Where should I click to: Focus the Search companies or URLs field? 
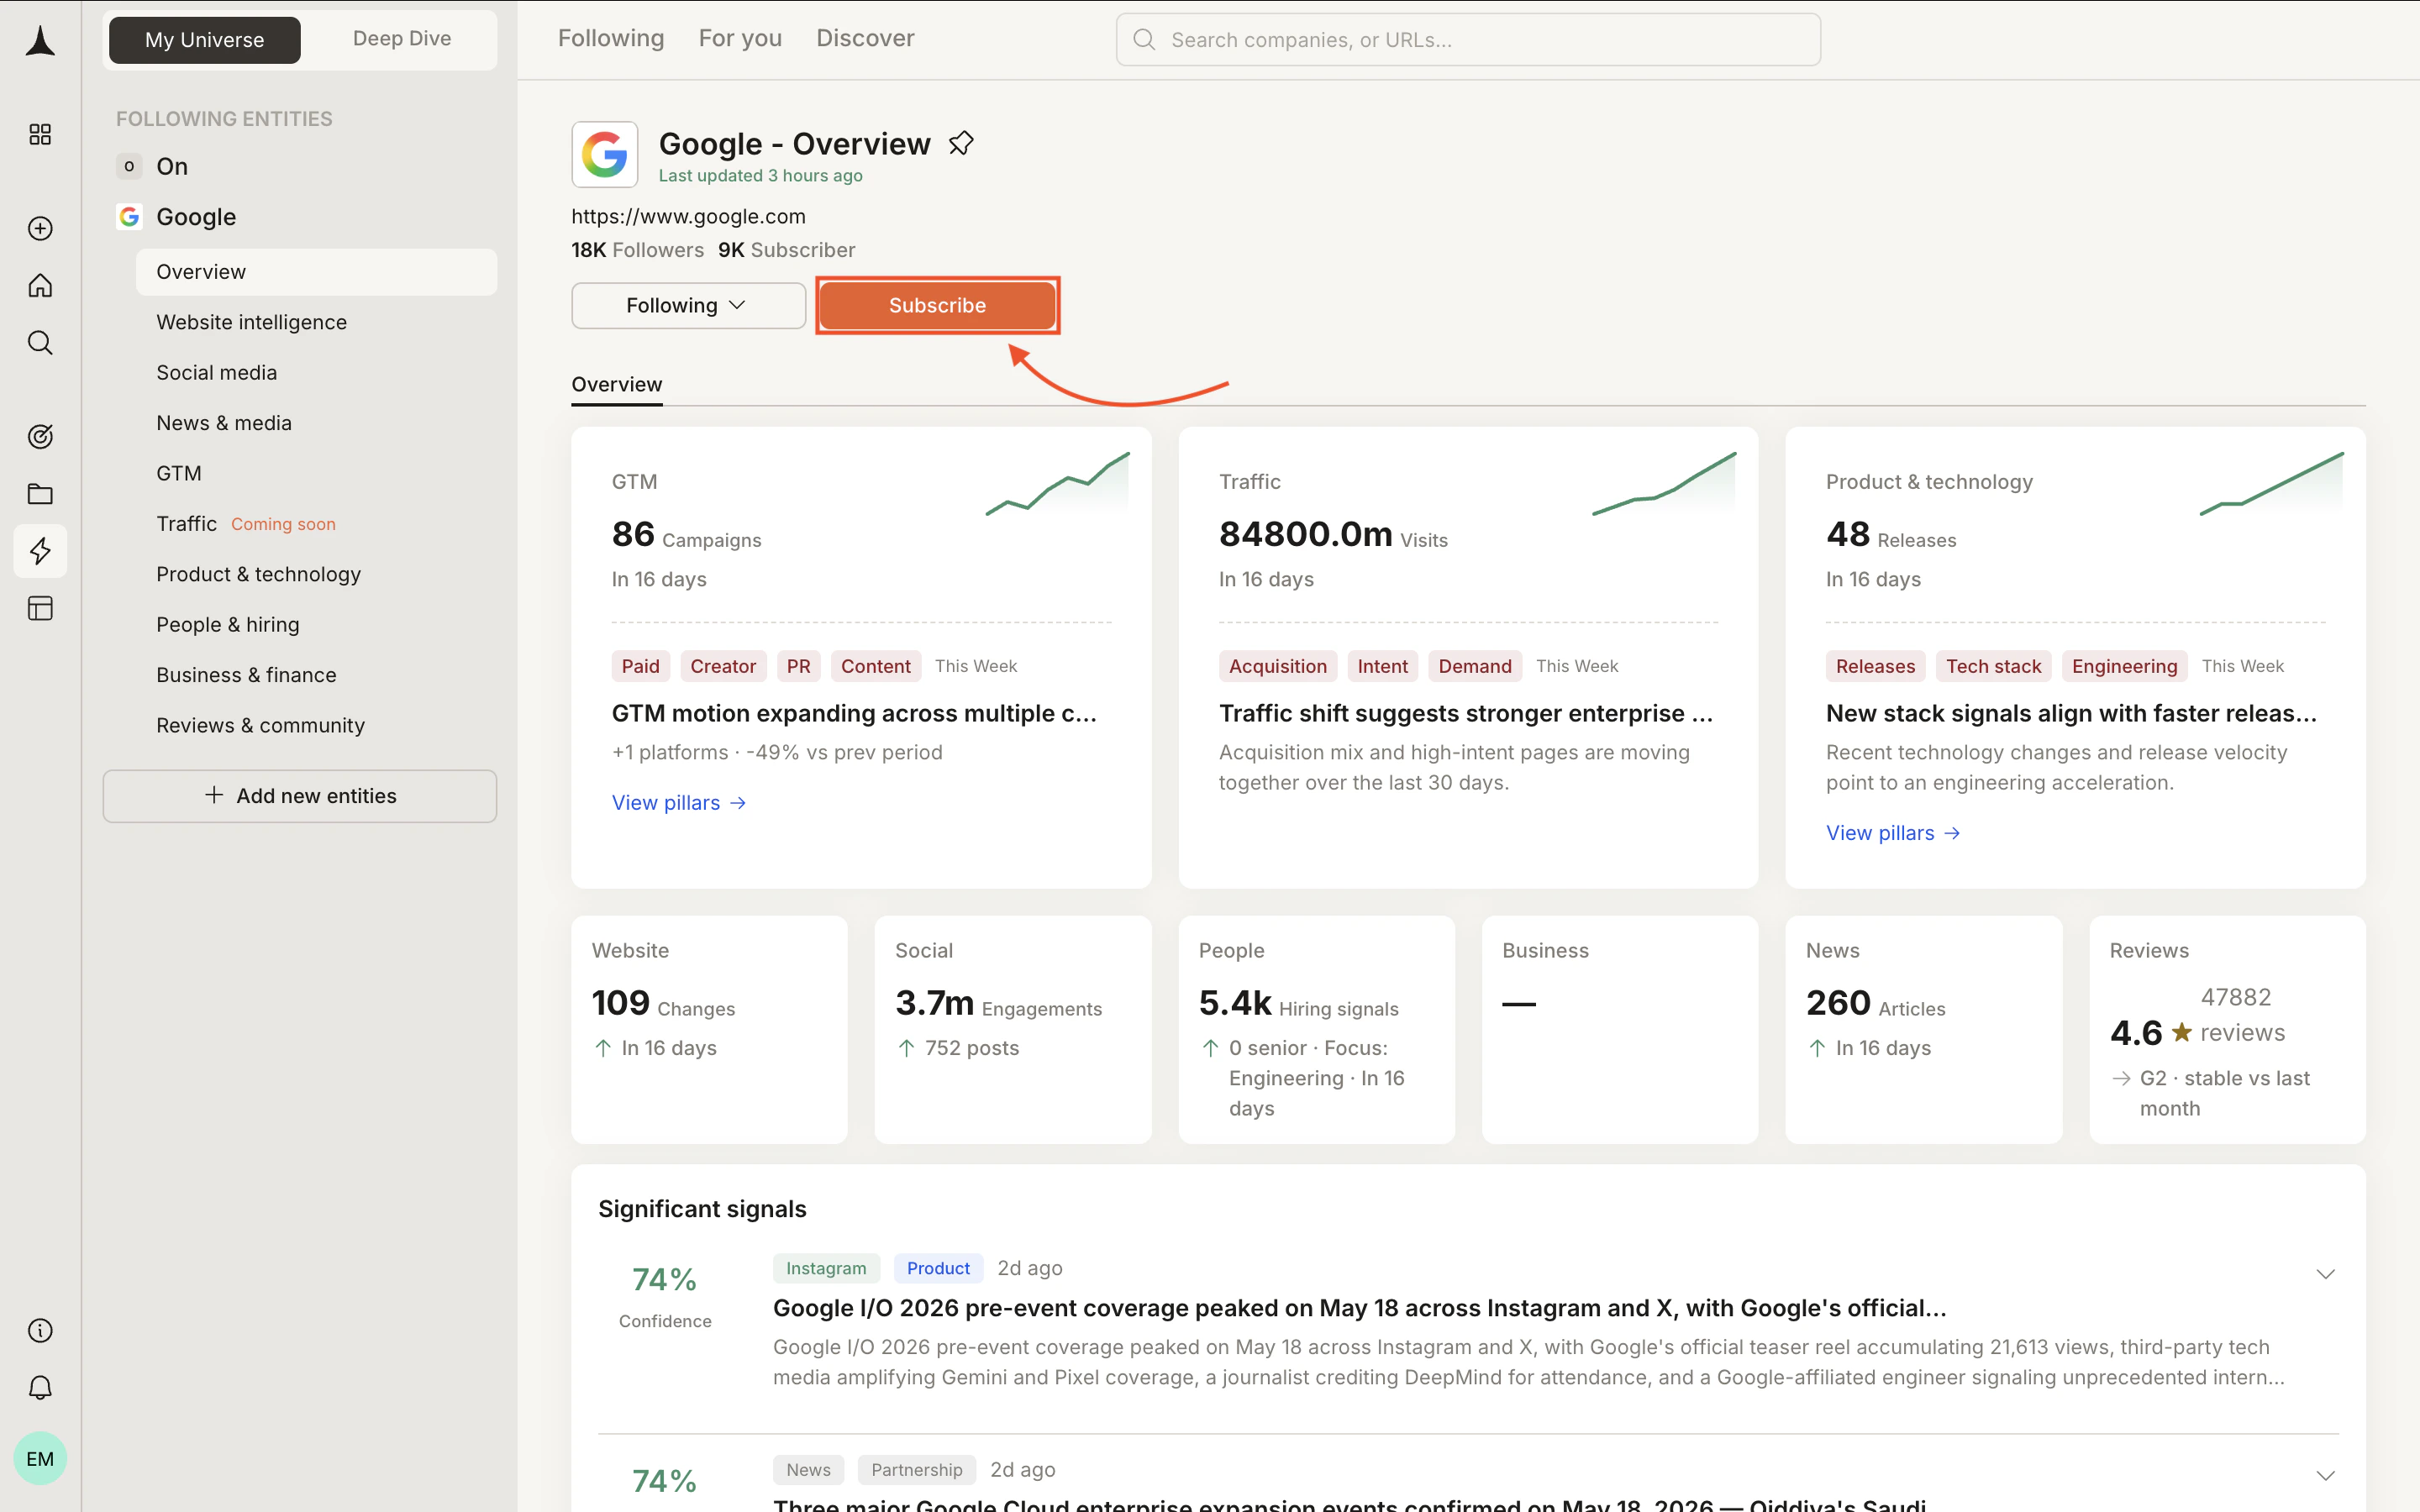[1468, 40]
